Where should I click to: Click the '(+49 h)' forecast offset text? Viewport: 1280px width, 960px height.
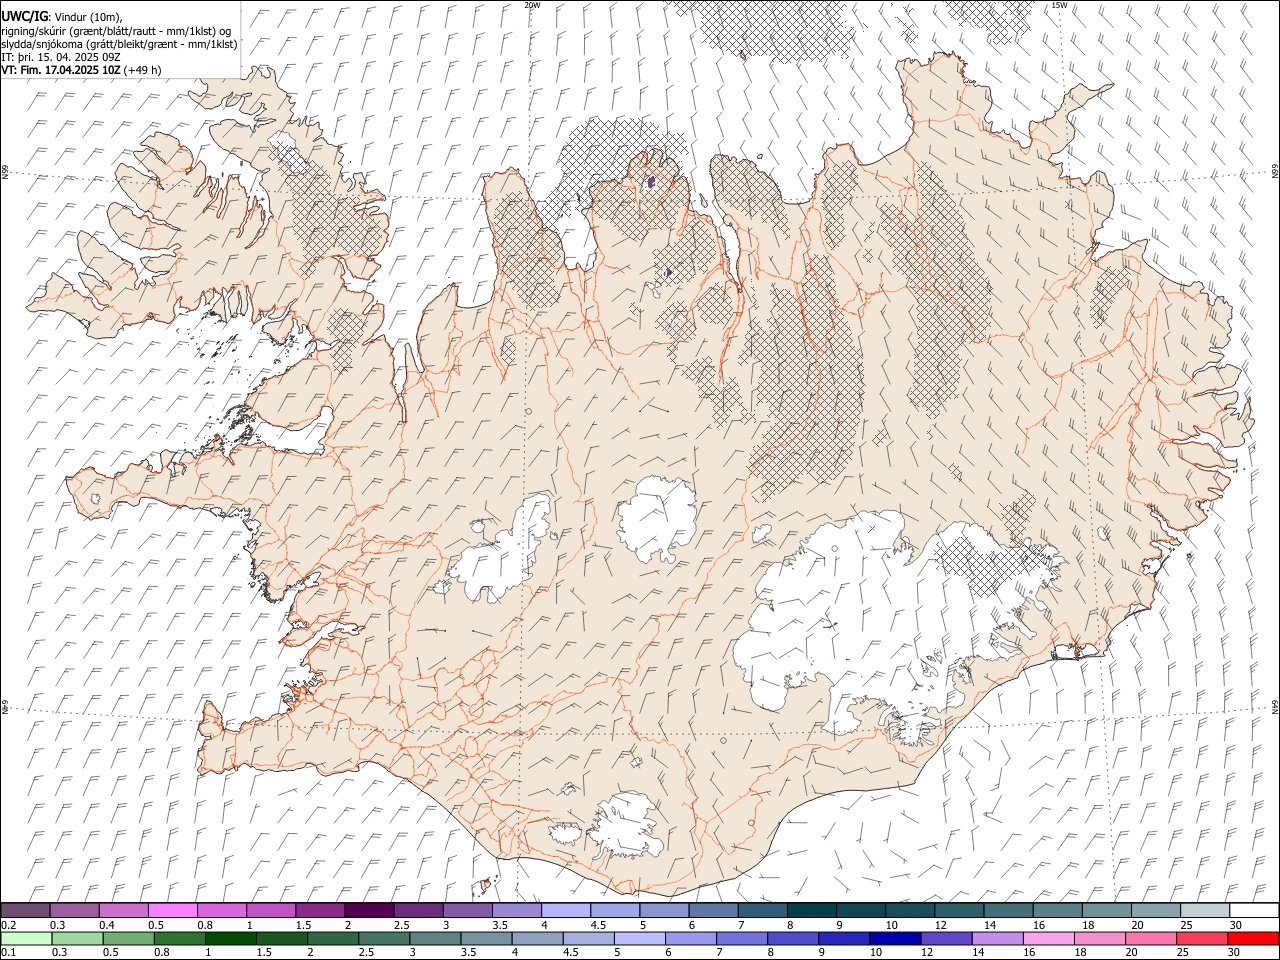tap(143, 70)
